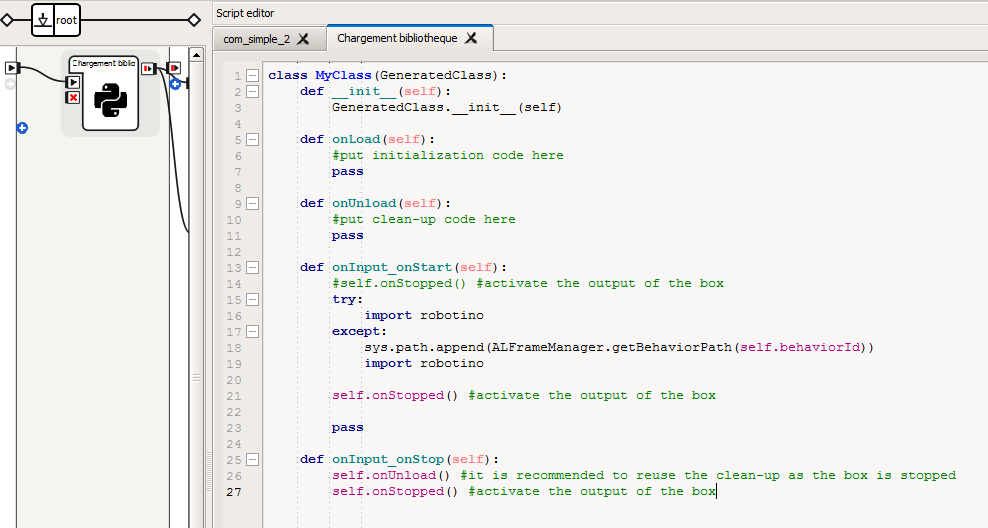Click the root label in the breadcrumb
Viewport: 988px width, 528px height.
66,19
